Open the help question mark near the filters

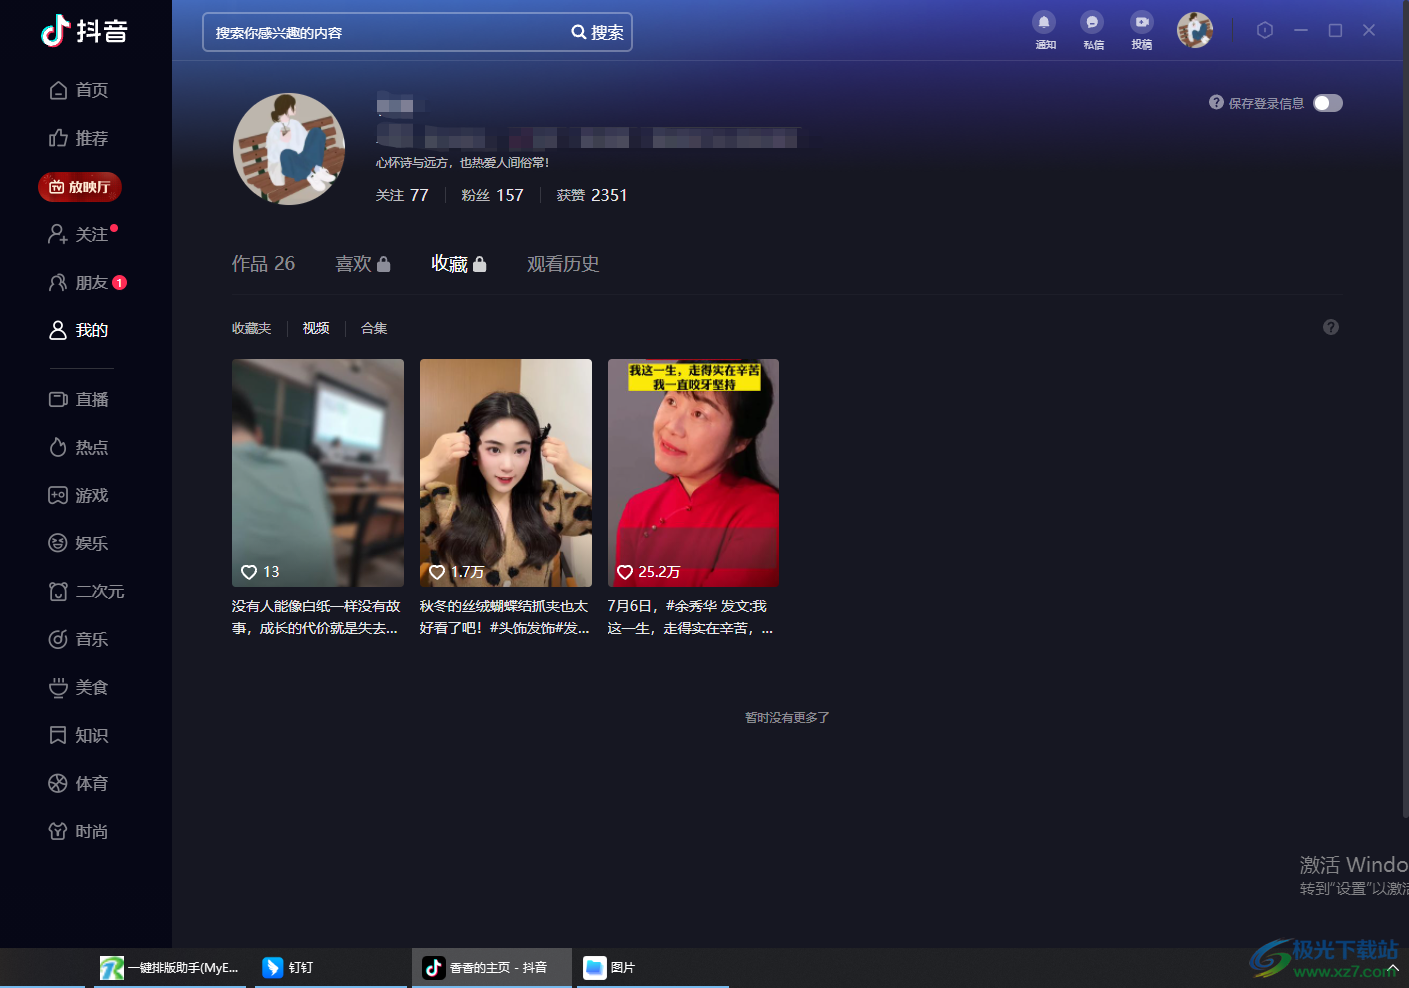tap(1330, 327)
